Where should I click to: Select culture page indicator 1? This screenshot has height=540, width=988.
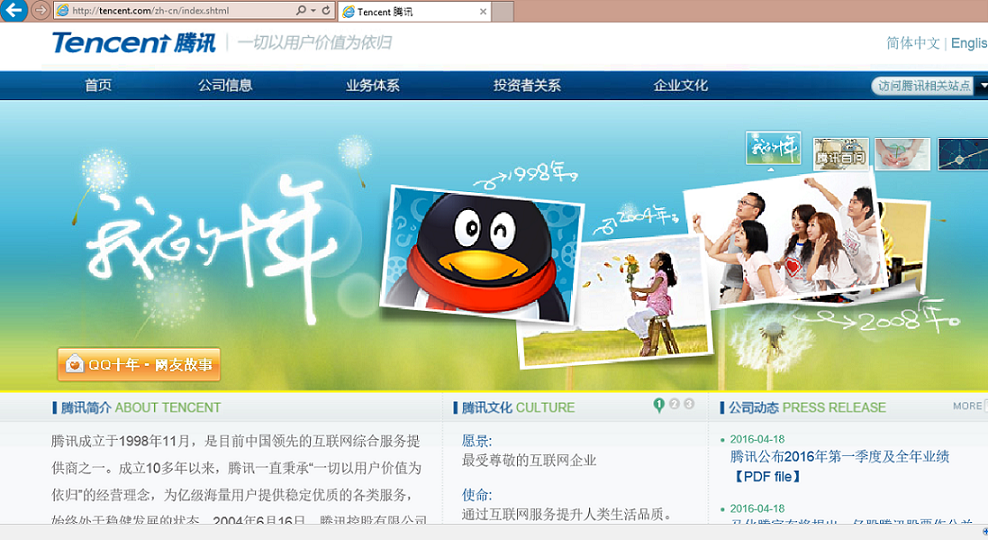click(x=659, y=405)
